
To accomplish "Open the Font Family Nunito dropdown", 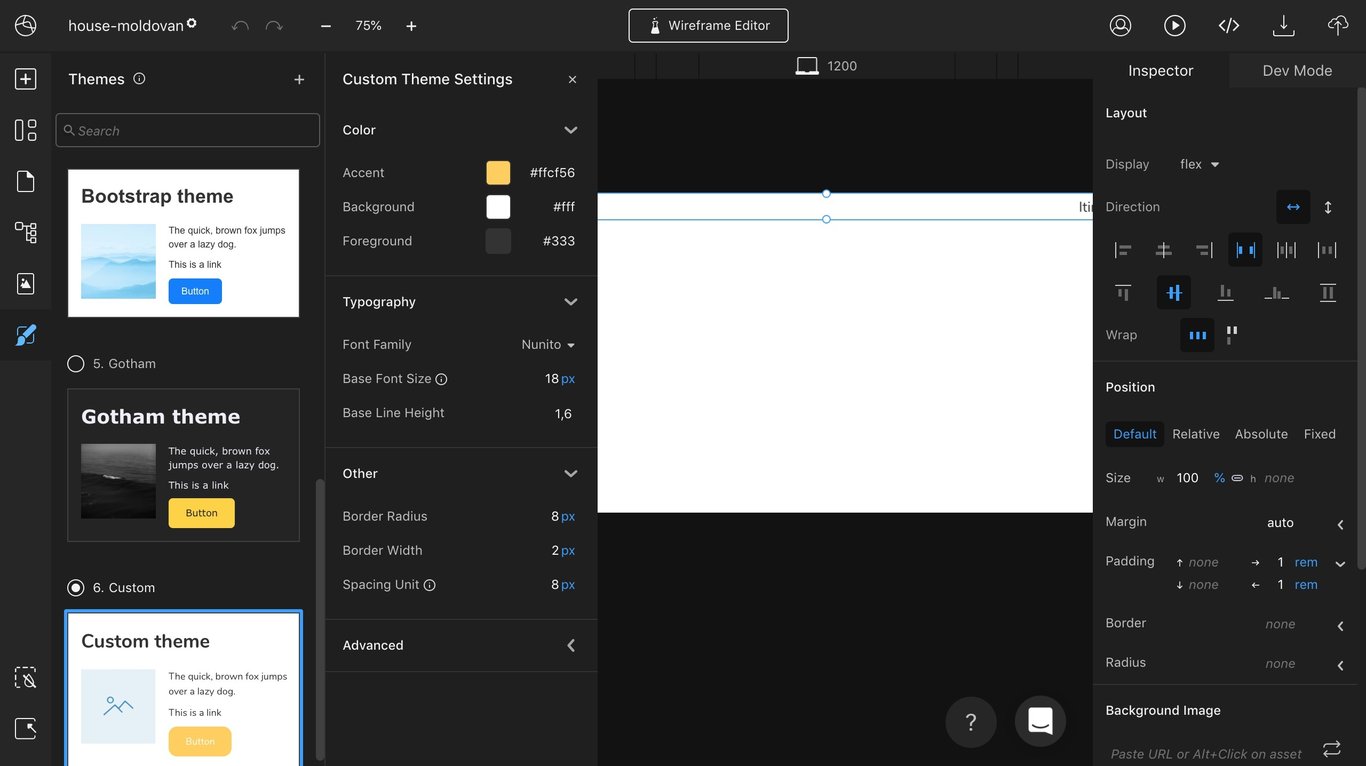I will [548, 345].
